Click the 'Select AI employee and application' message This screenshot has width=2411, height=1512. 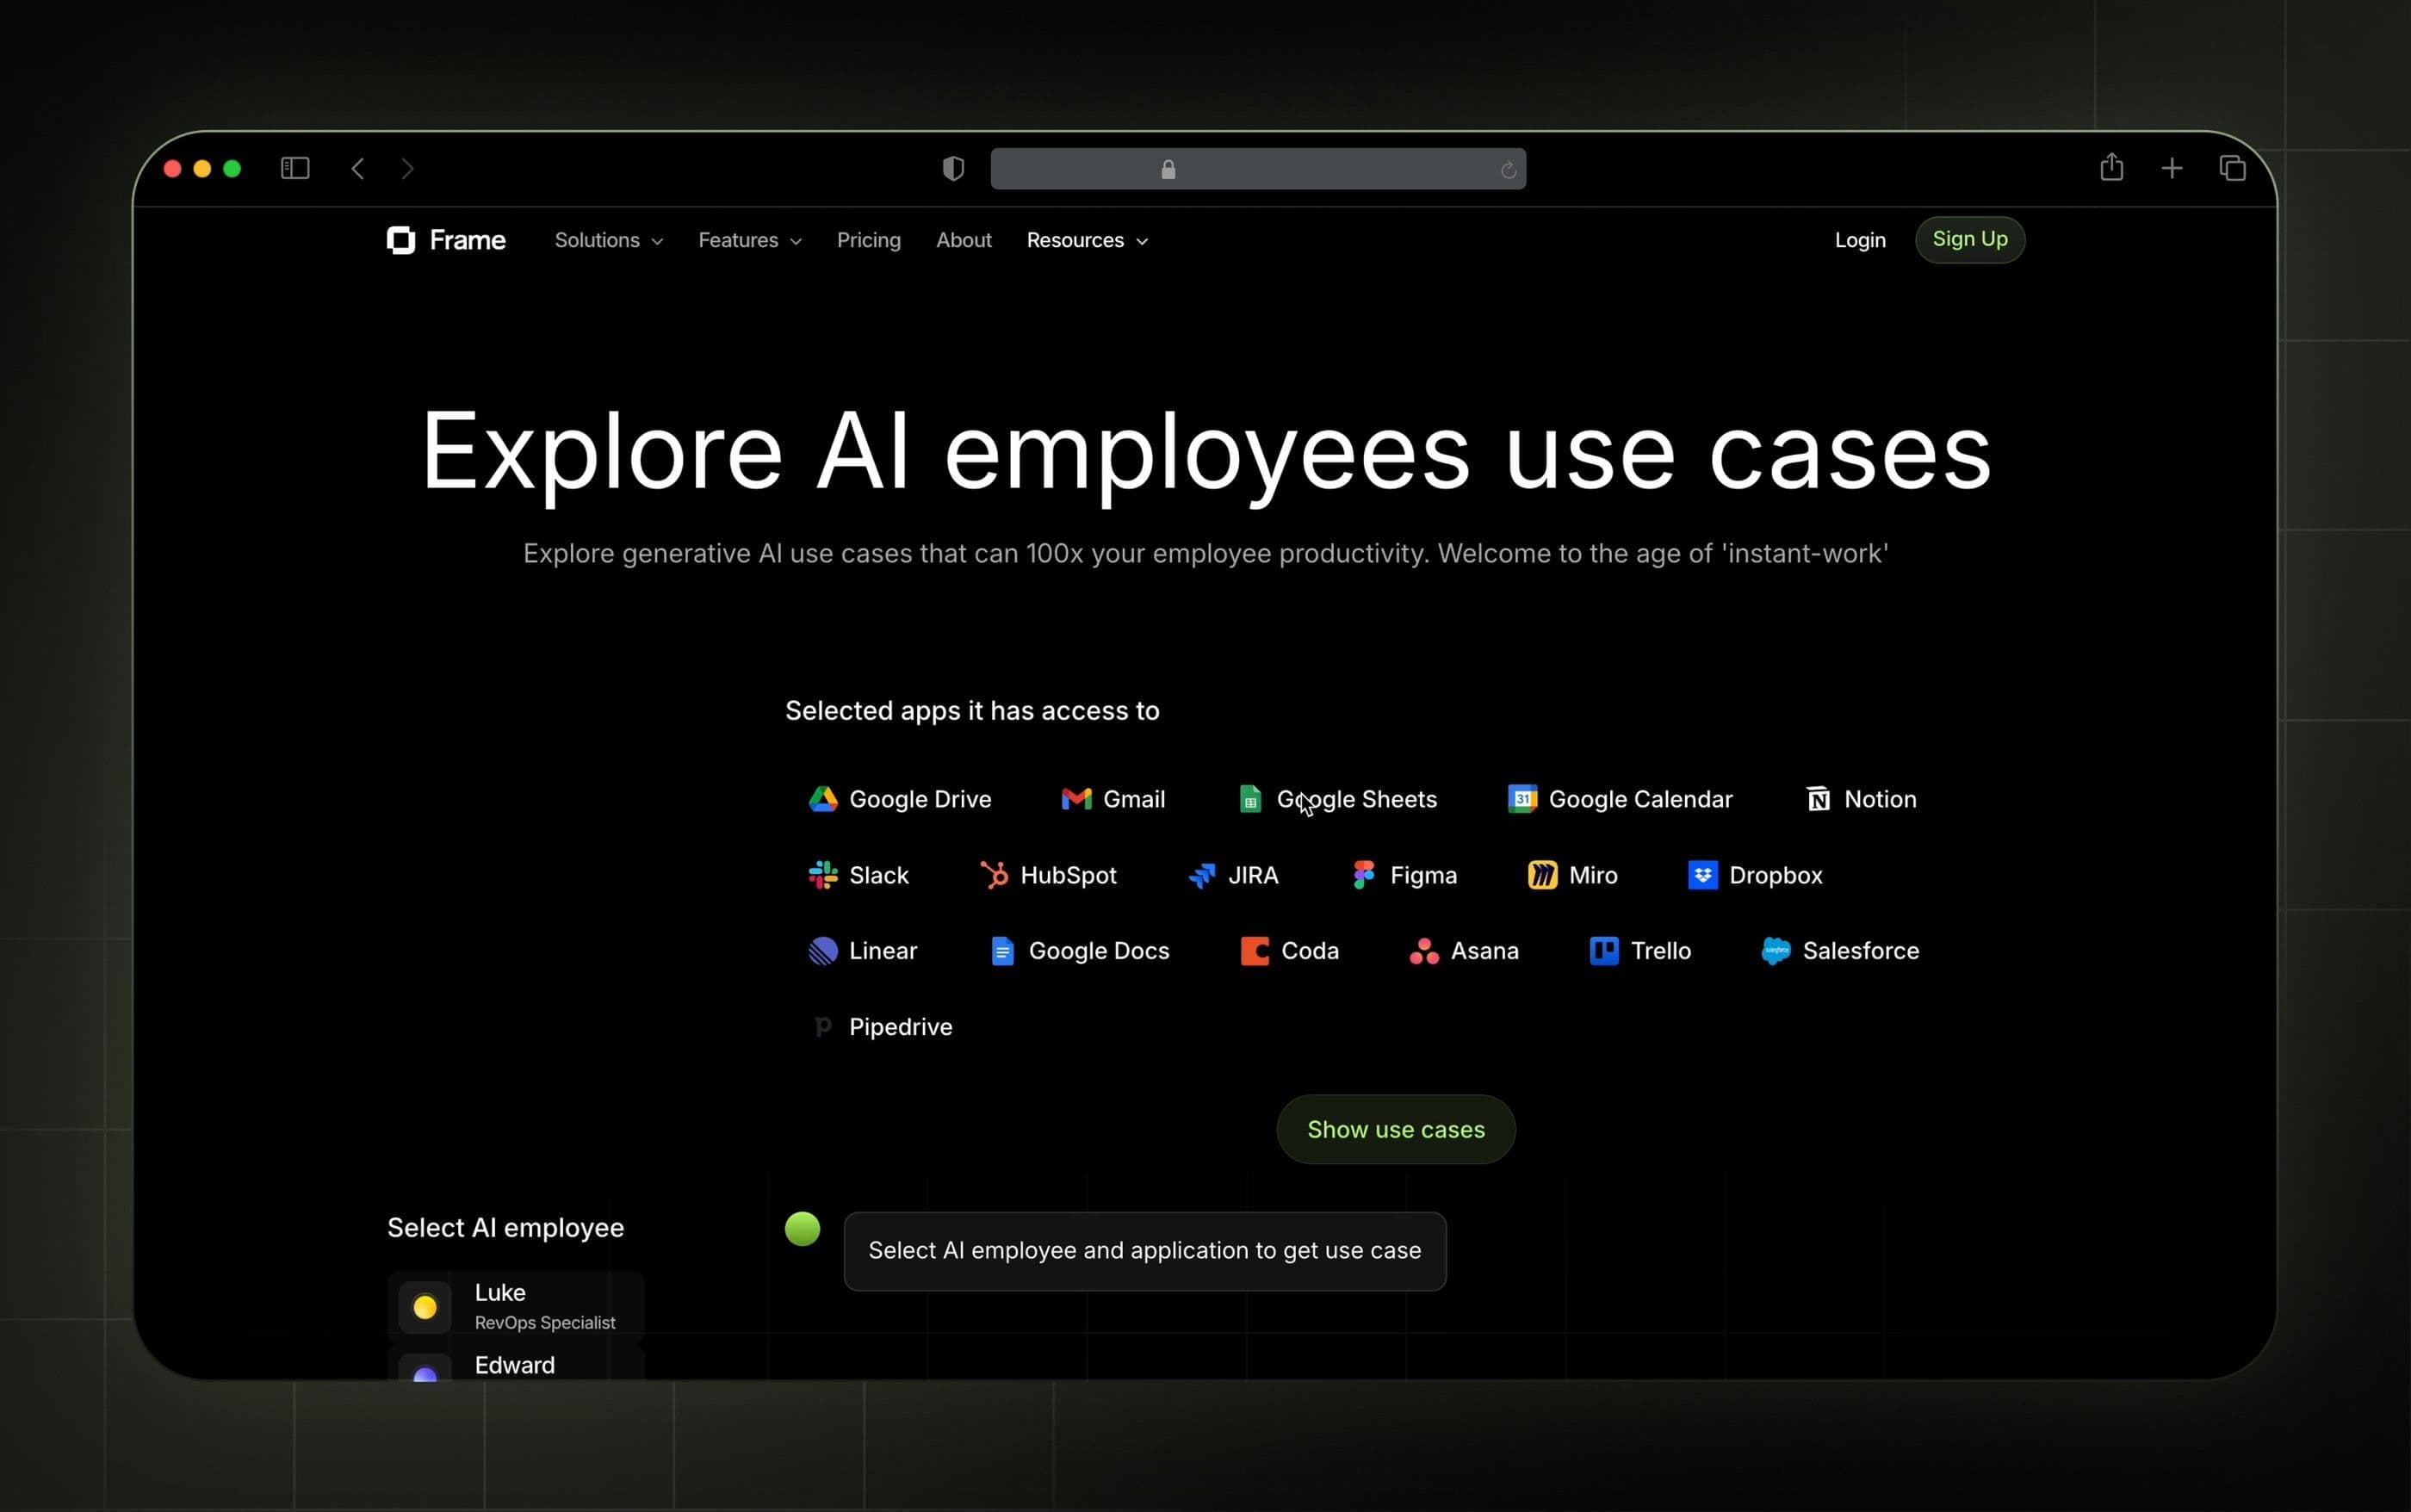[1144, 1251]
